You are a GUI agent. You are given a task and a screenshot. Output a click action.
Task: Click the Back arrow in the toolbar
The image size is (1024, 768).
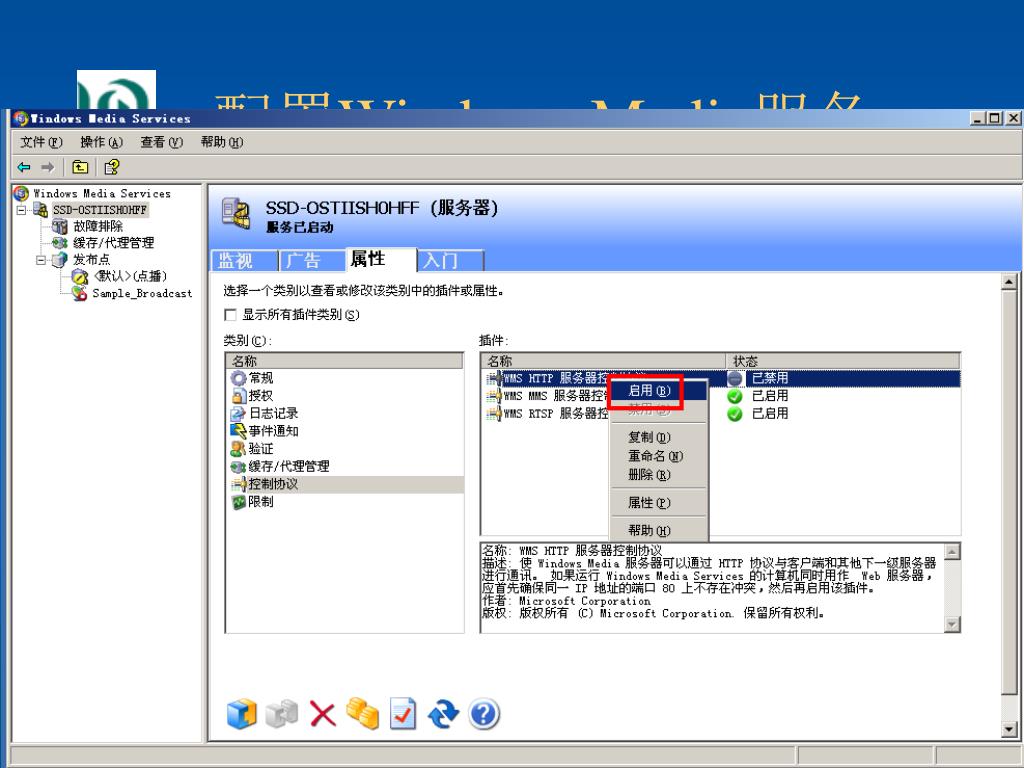pos(24,167)
